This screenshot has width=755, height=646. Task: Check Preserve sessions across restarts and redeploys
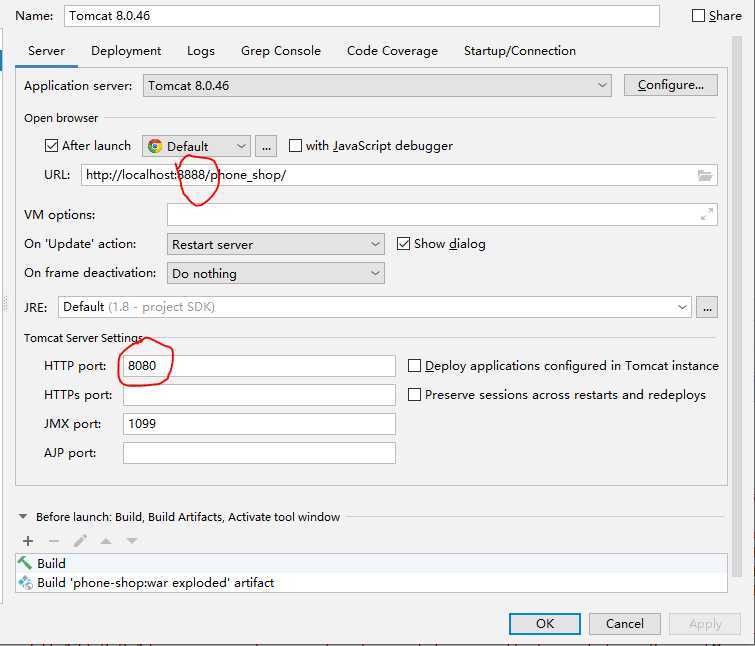point(414,395)
